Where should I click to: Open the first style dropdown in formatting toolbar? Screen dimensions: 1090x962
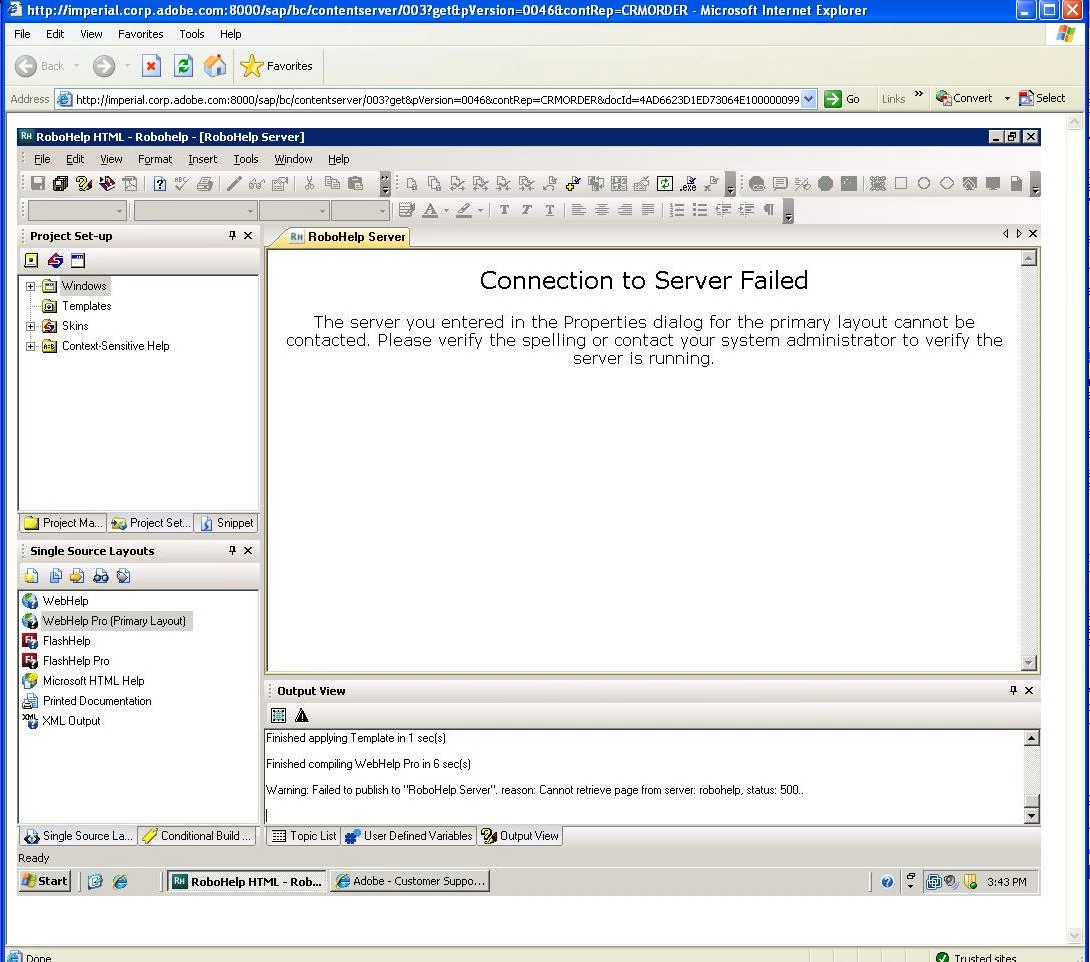(x=120, y=210)
